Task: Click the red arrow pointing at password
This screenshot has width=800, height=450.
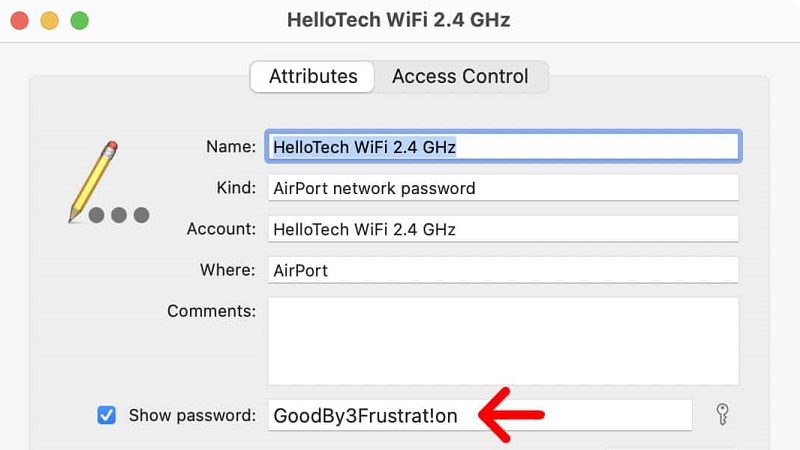Action: [511, 414]
